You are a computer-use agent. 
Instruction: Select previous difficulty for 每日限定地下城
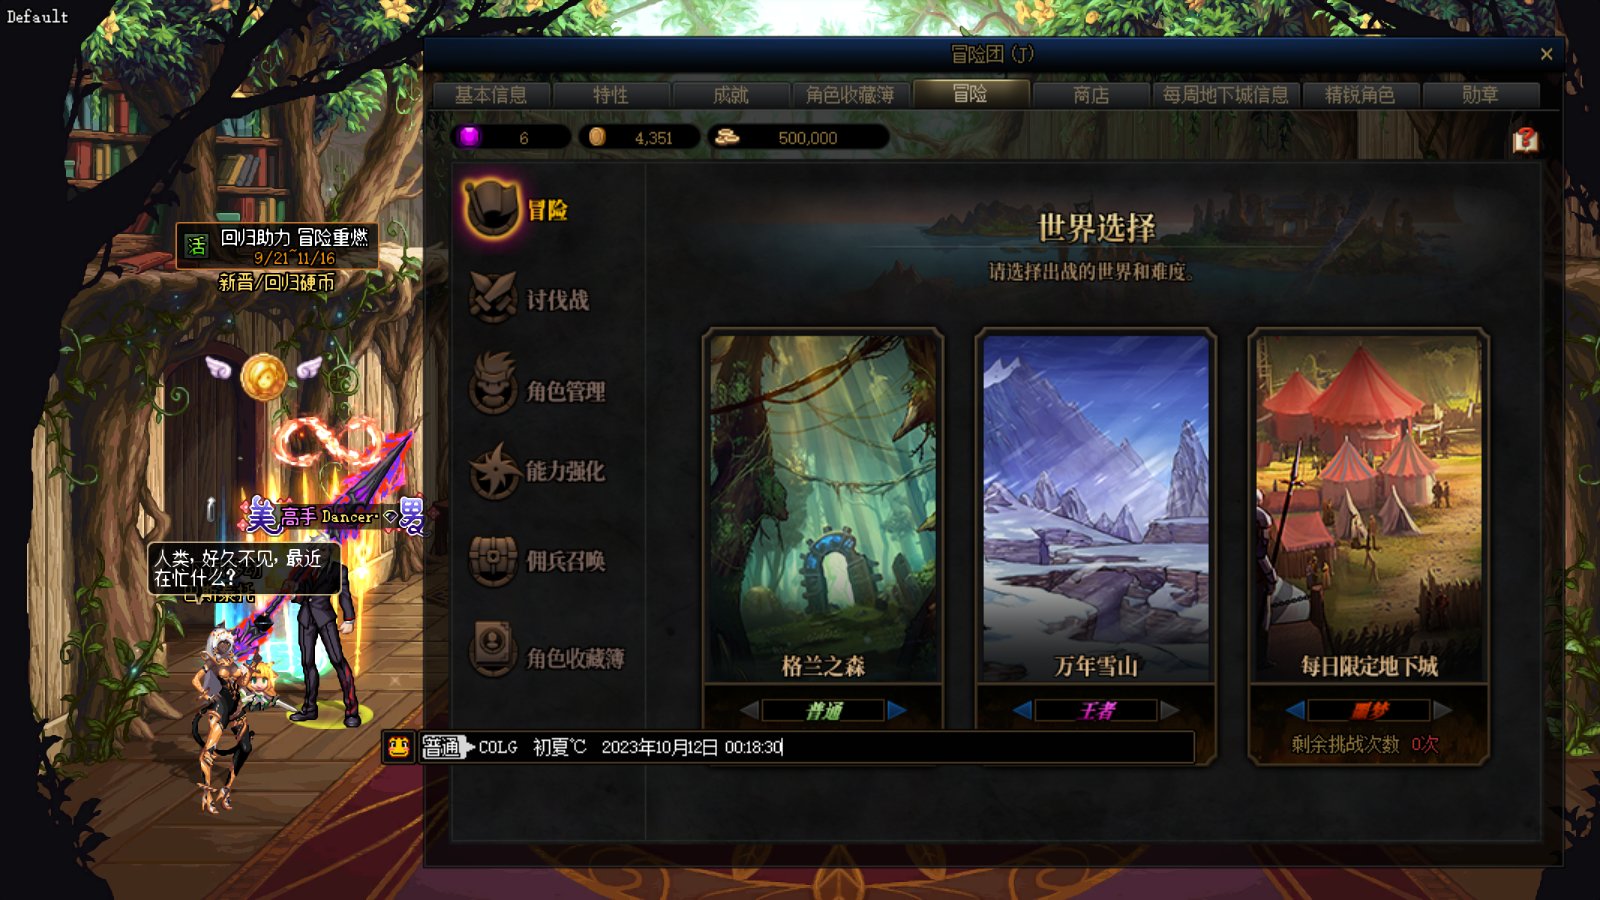(x=1295, y=710)
